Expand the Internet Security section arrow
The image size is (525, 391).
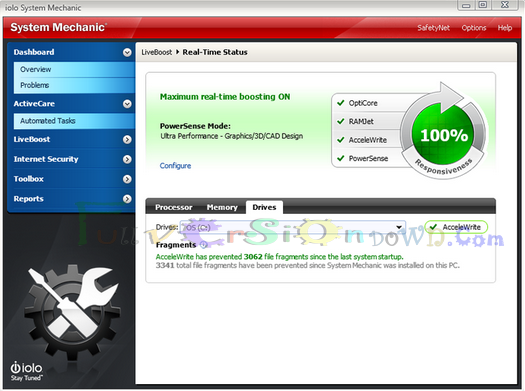coord(127,159)
